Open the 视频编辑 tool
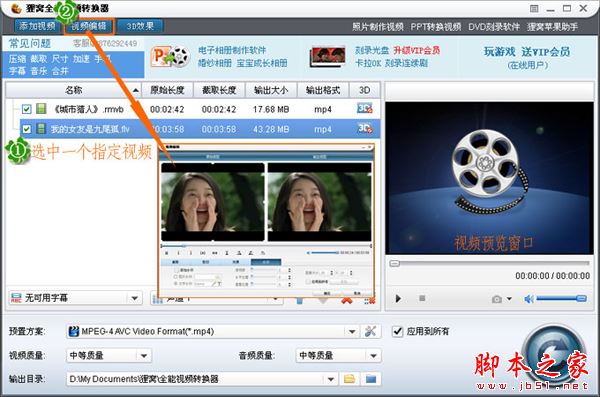 [89, 26]
